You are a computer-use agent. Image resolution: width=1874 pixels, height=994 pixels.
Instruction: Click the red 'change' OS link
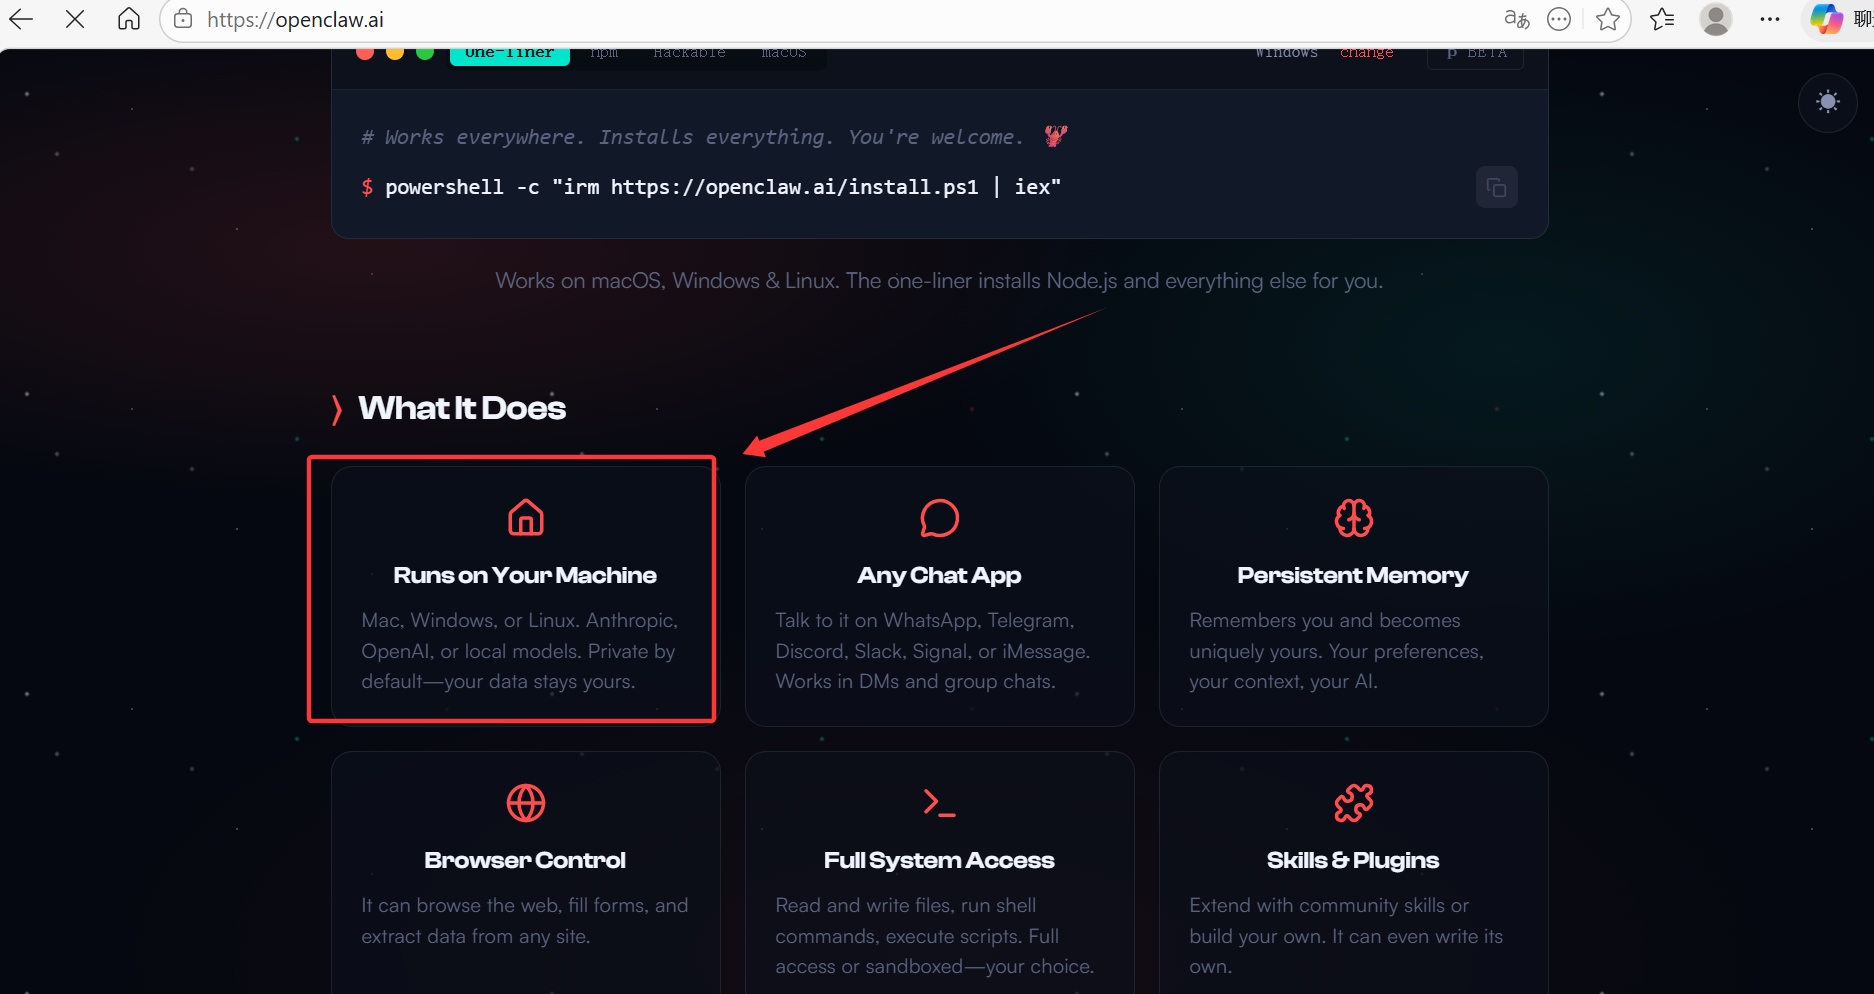coord(1366,54)
